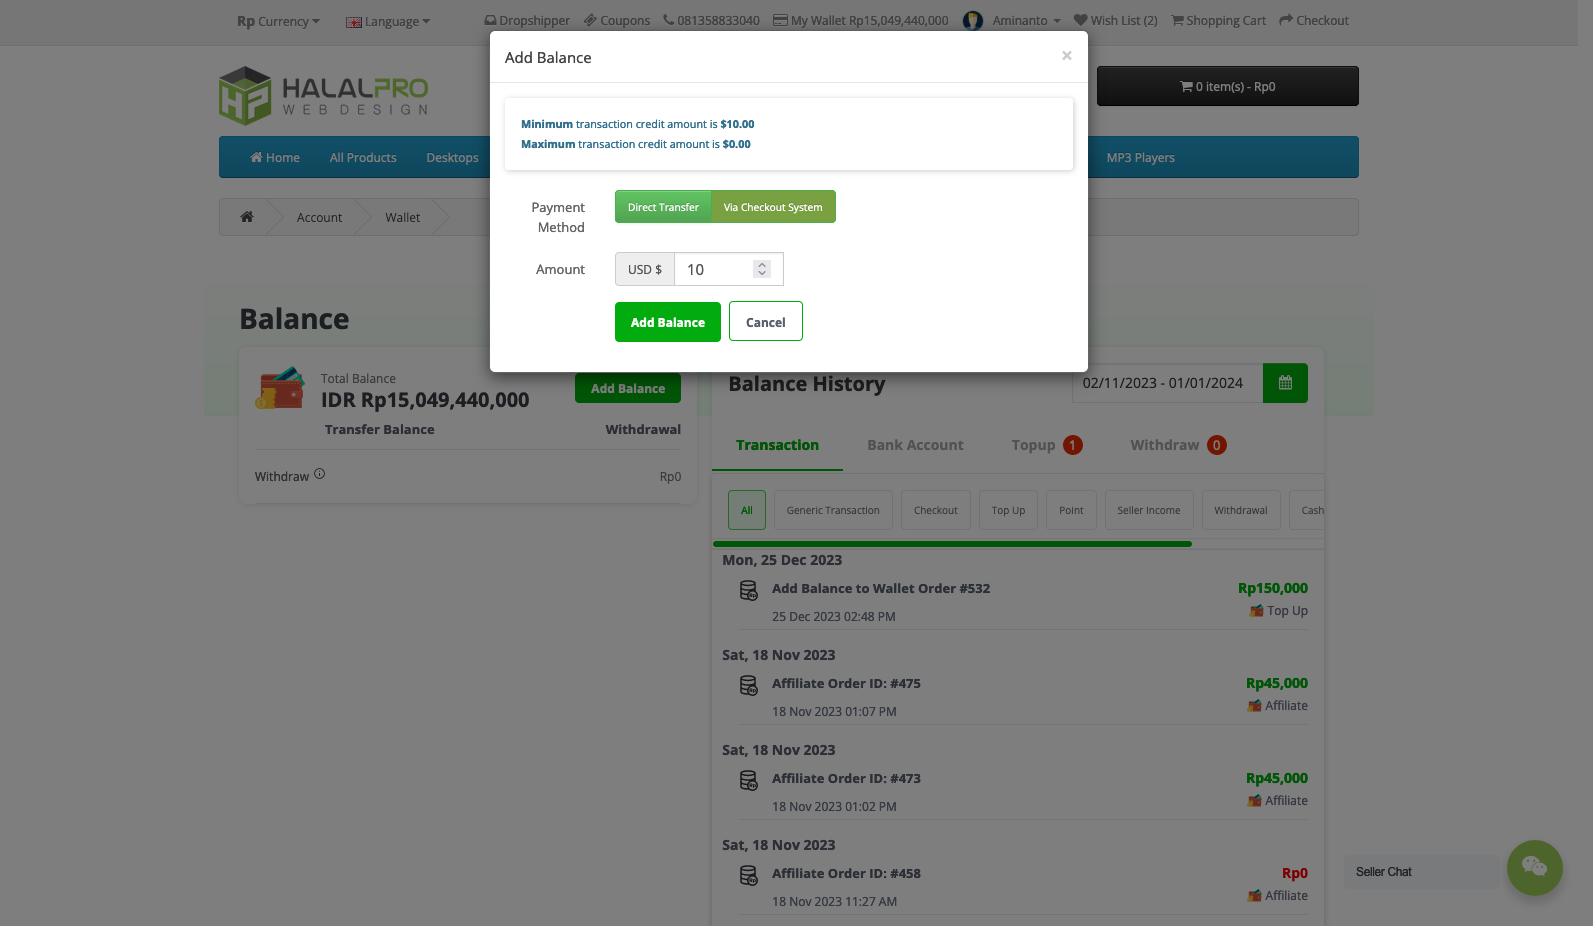Image resolution: width=1593 pixels, height=926 pixels.
Task: Click coin icon for Affiliate Order #458
Action: [x=748, y=876]
